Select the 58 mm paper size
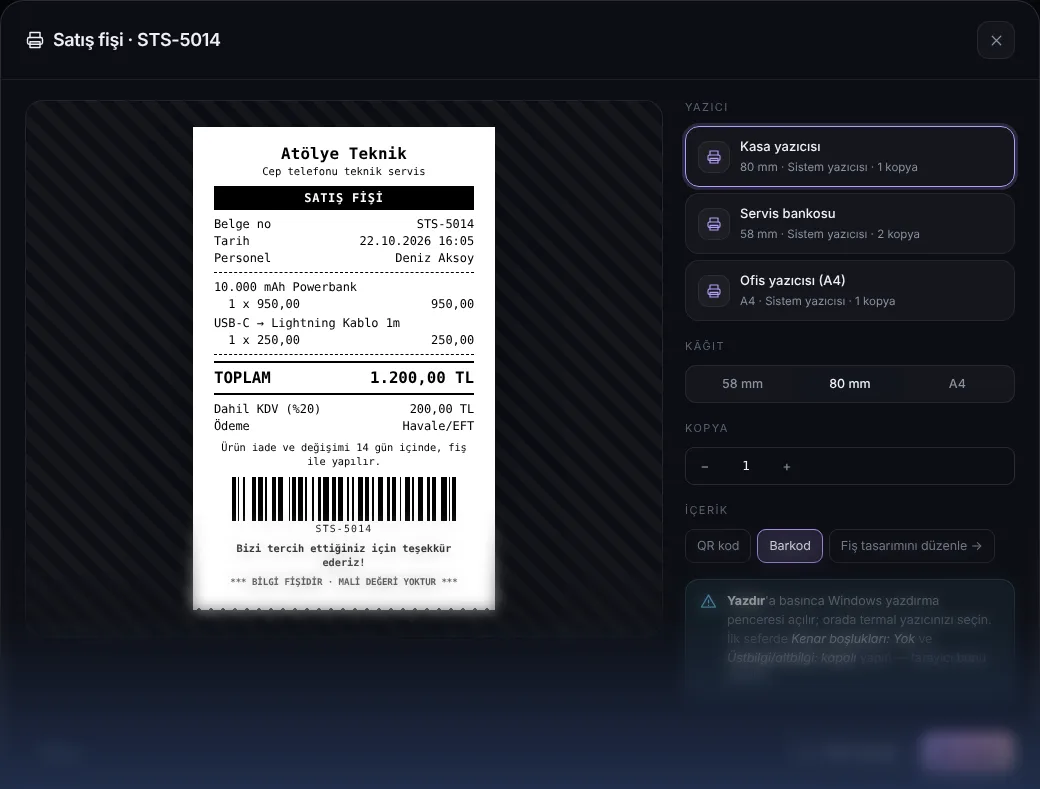This screenshot has height=789, width=1040. point(742,384)
